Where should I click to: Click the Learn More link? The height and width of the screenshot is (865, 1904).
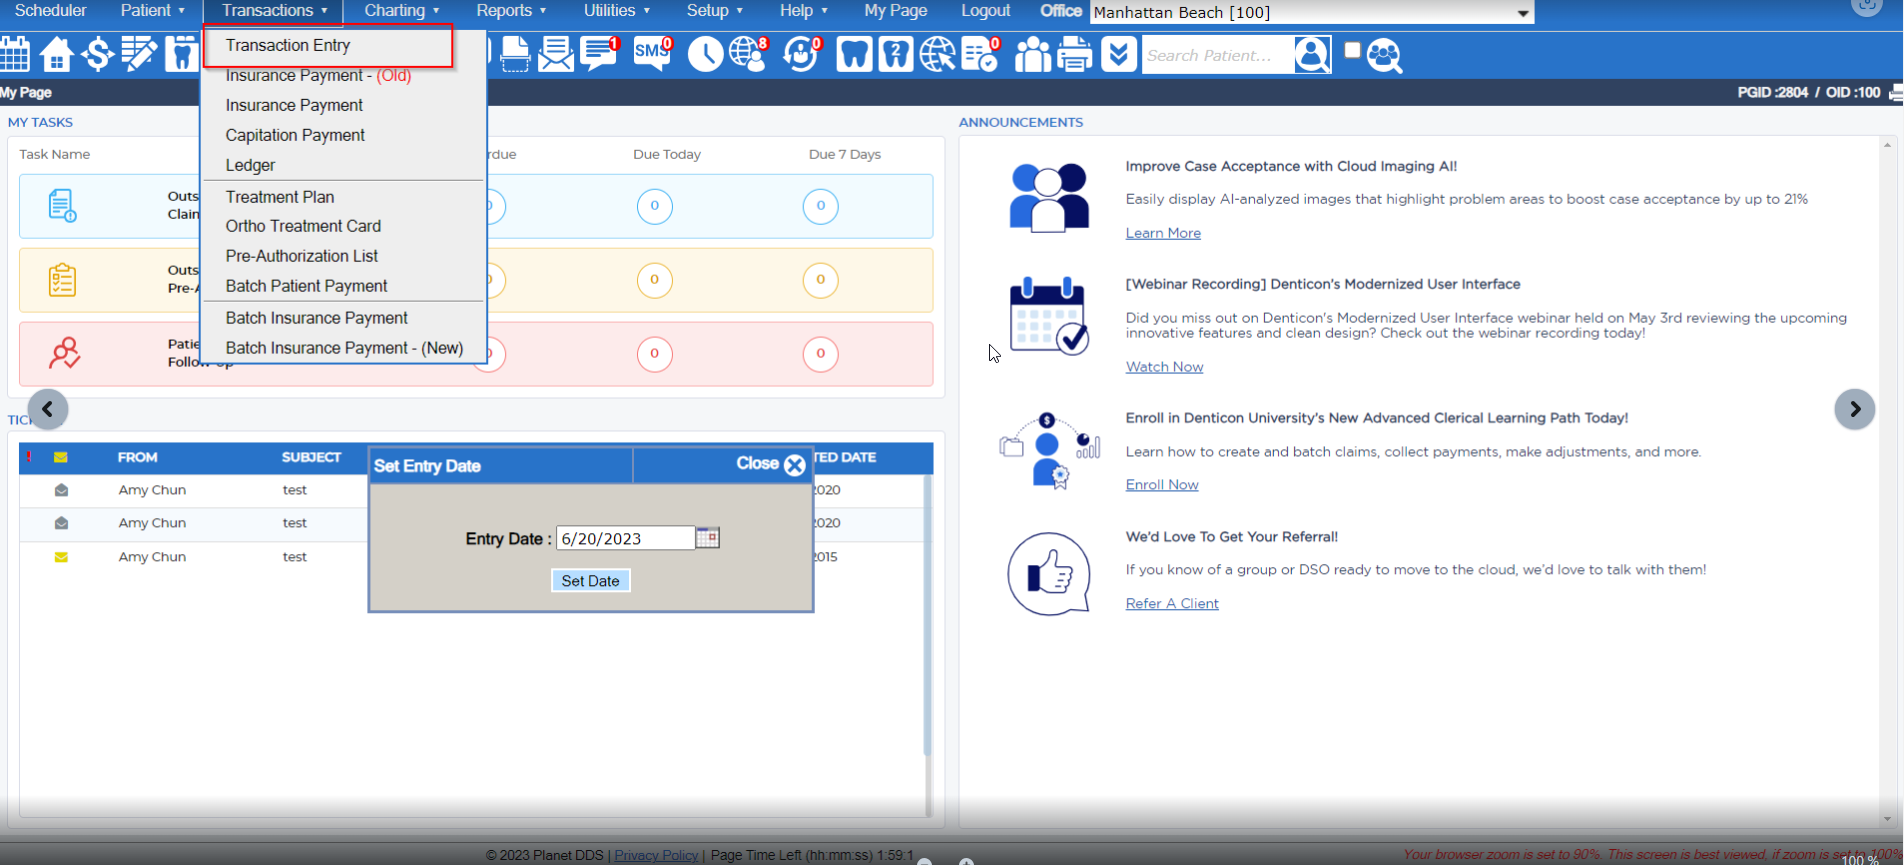tap(1163, 233)
